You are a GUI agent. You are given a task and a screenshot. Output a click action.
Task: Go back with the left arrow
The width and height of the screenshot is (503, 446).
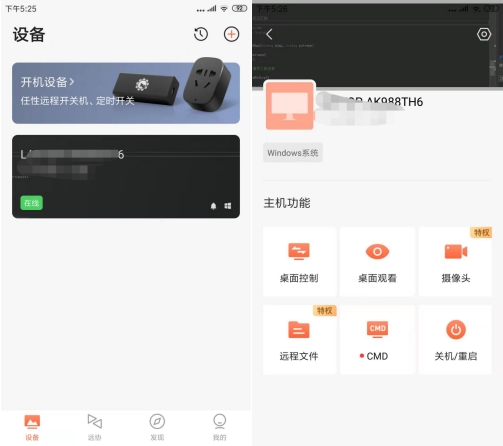point(269,34)
